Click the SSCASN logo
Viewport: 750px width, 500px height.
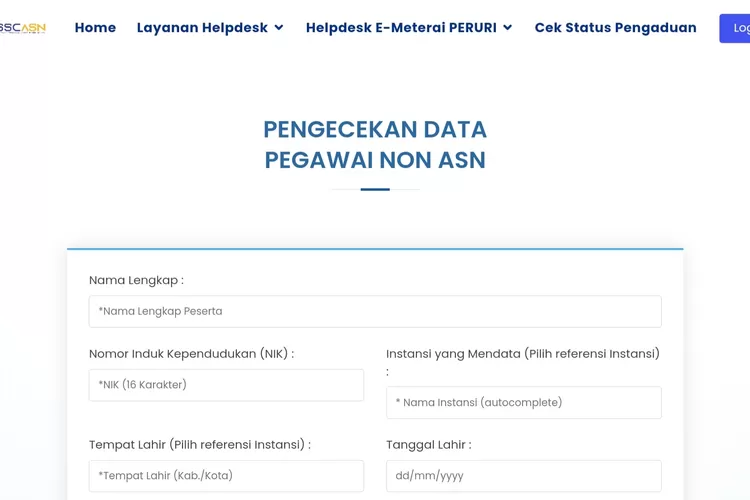coord(22,28)
